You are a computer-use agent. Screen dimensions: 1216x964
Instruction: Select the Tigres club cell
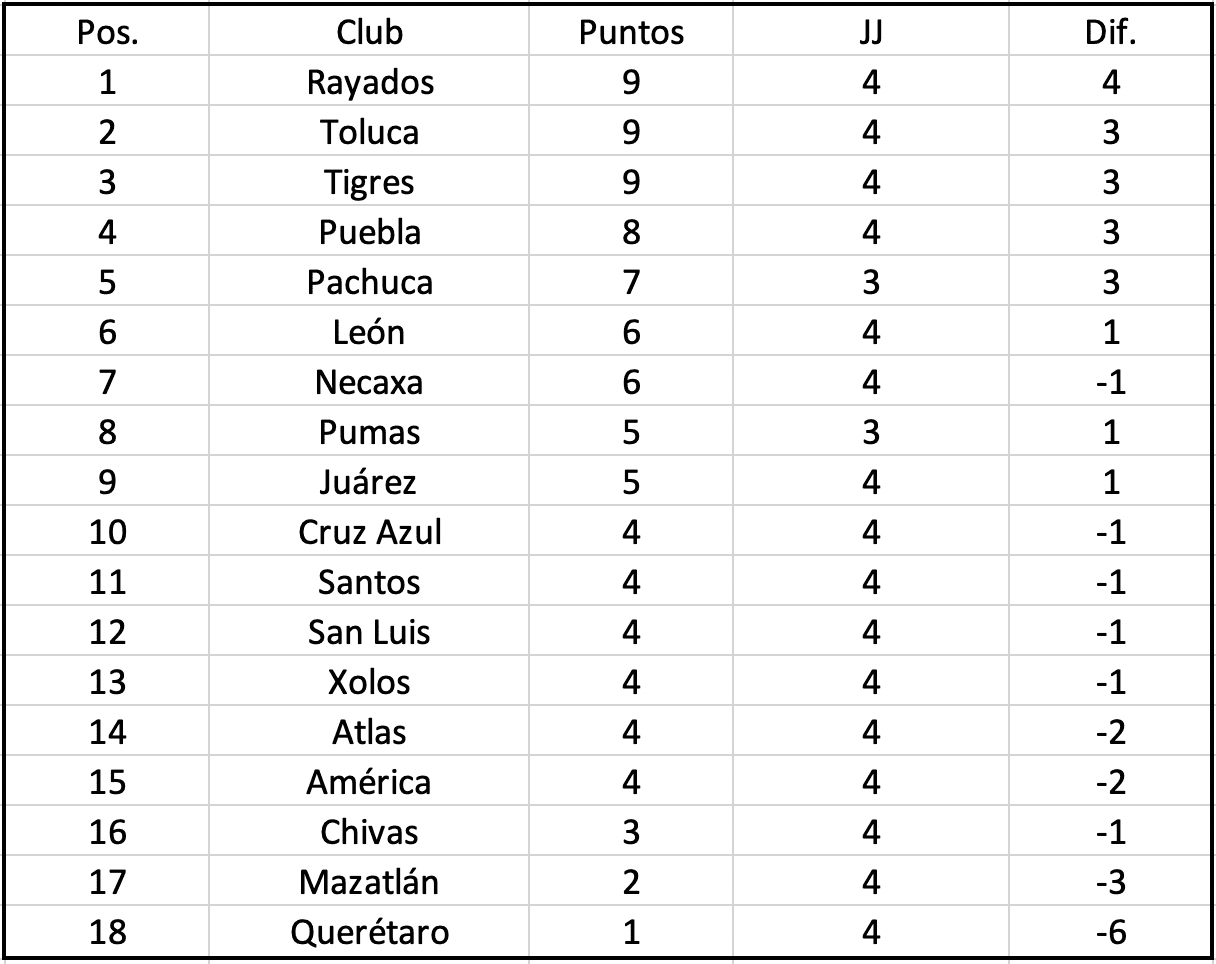pos(369,182)
